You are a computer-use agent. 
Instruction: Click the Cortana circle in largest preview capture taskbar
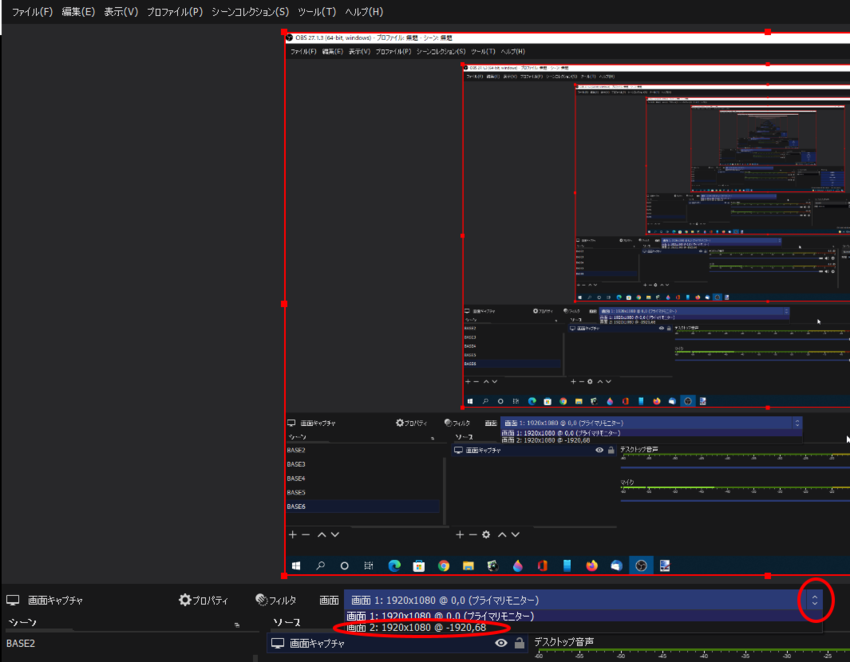pyautogui.click(x=344, y=565)
